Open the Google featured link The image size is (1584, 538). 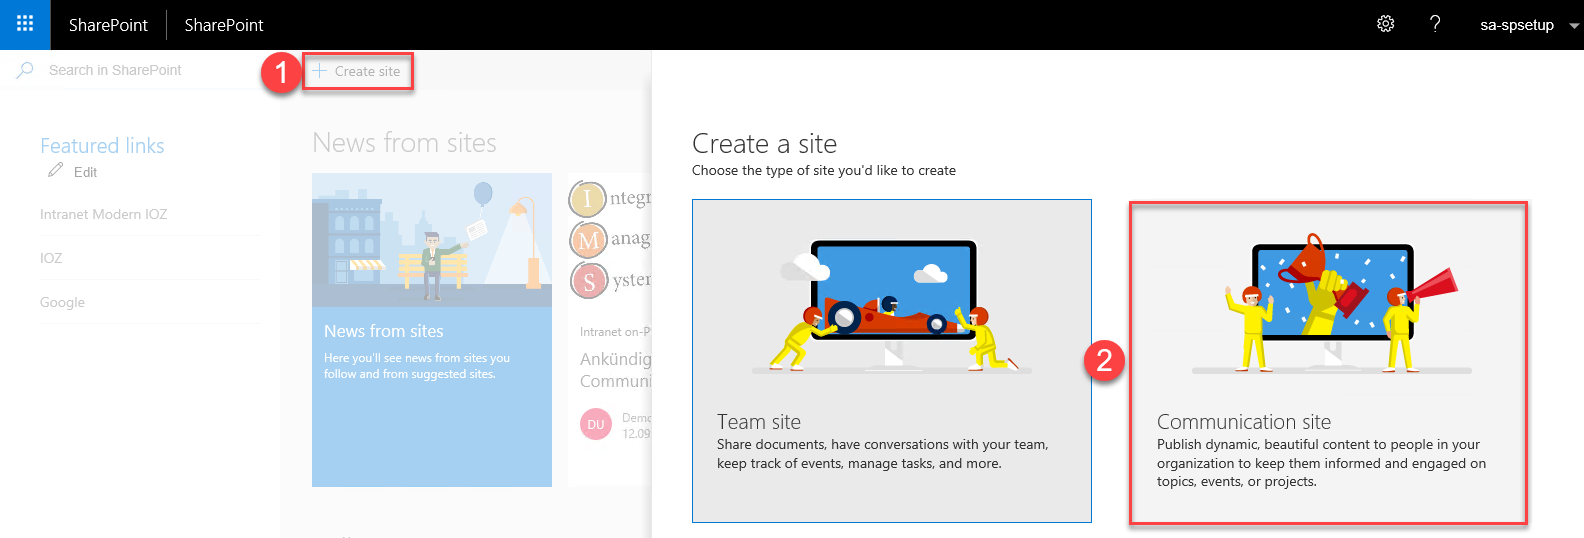click(62, 302)
